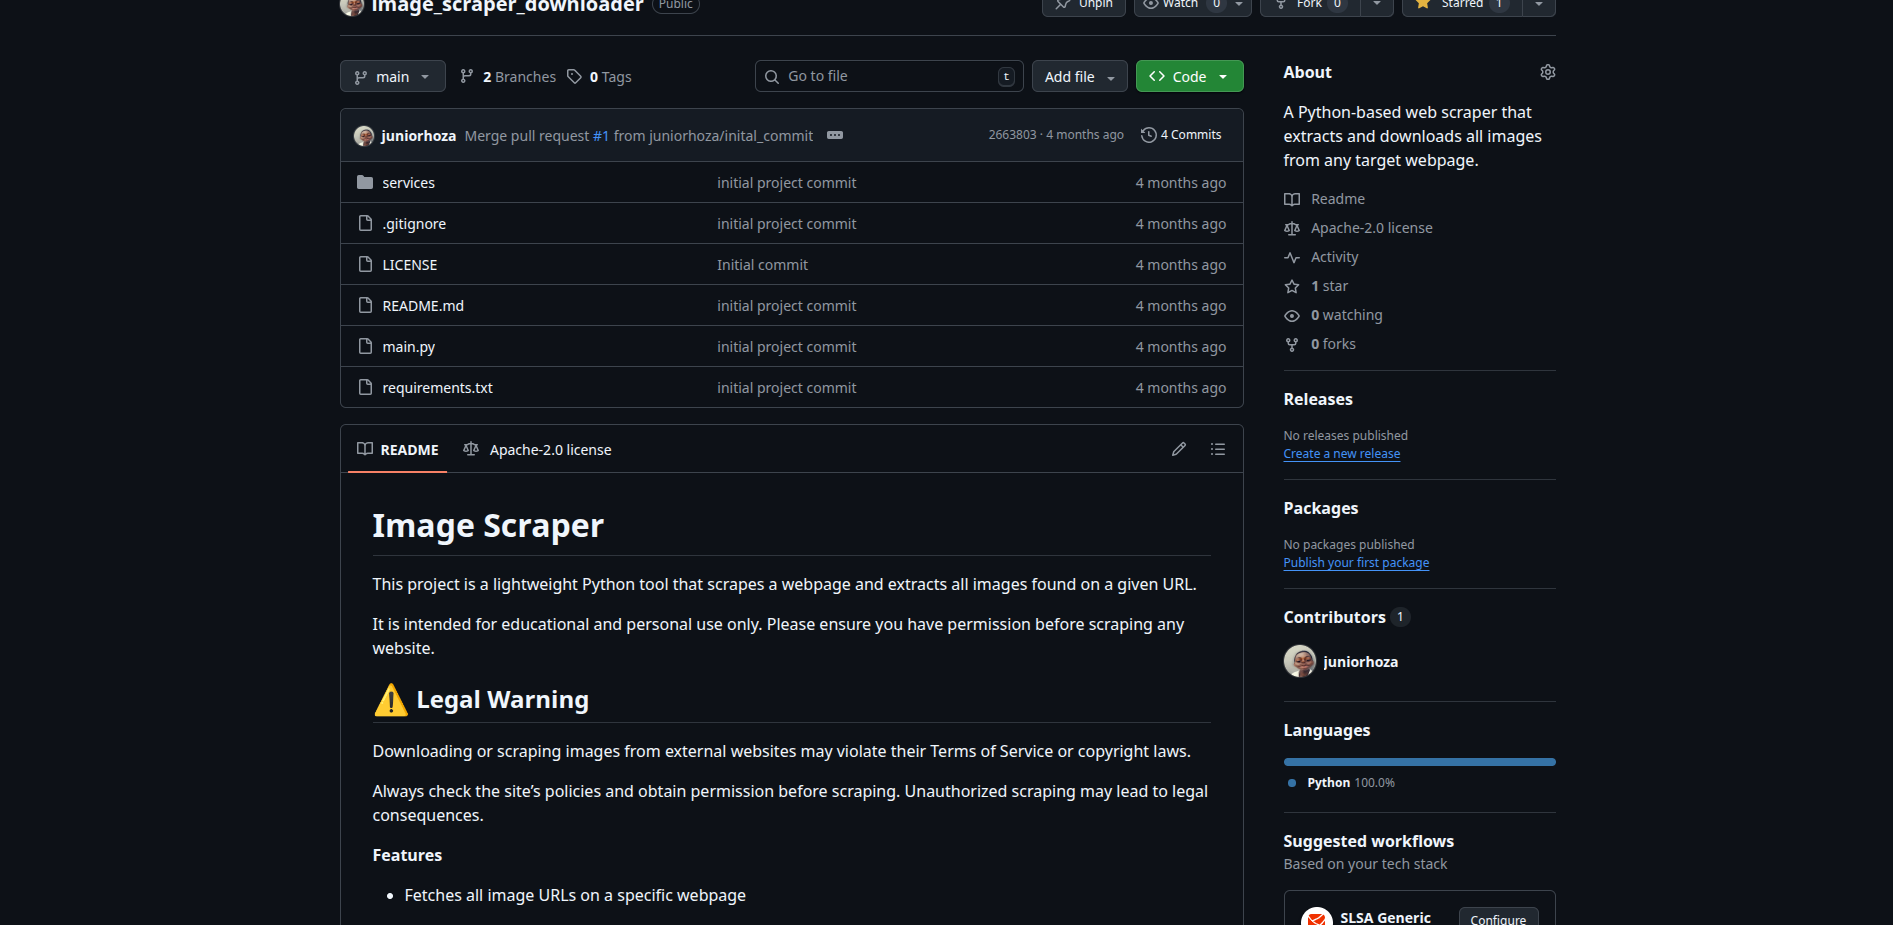Unpin the repository
This screenshot has width=1893, height=925.
coord(1083,4)
